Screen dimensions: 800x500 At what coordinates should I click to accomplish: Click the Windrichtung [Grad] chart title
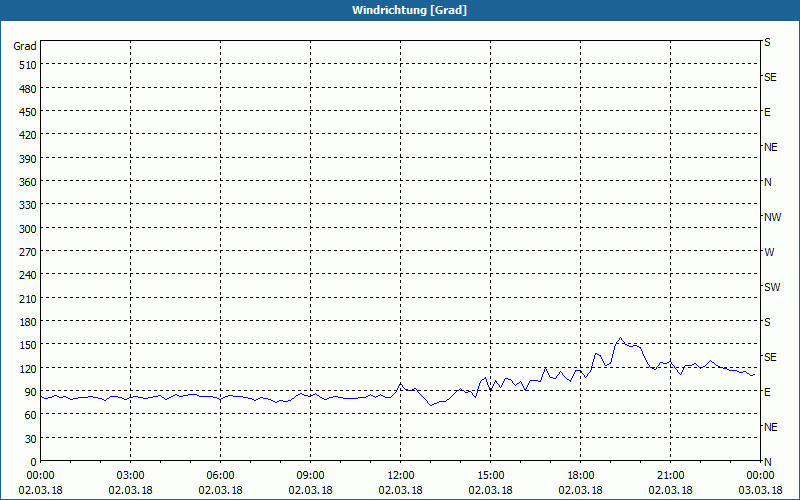(x=409, y=10)
